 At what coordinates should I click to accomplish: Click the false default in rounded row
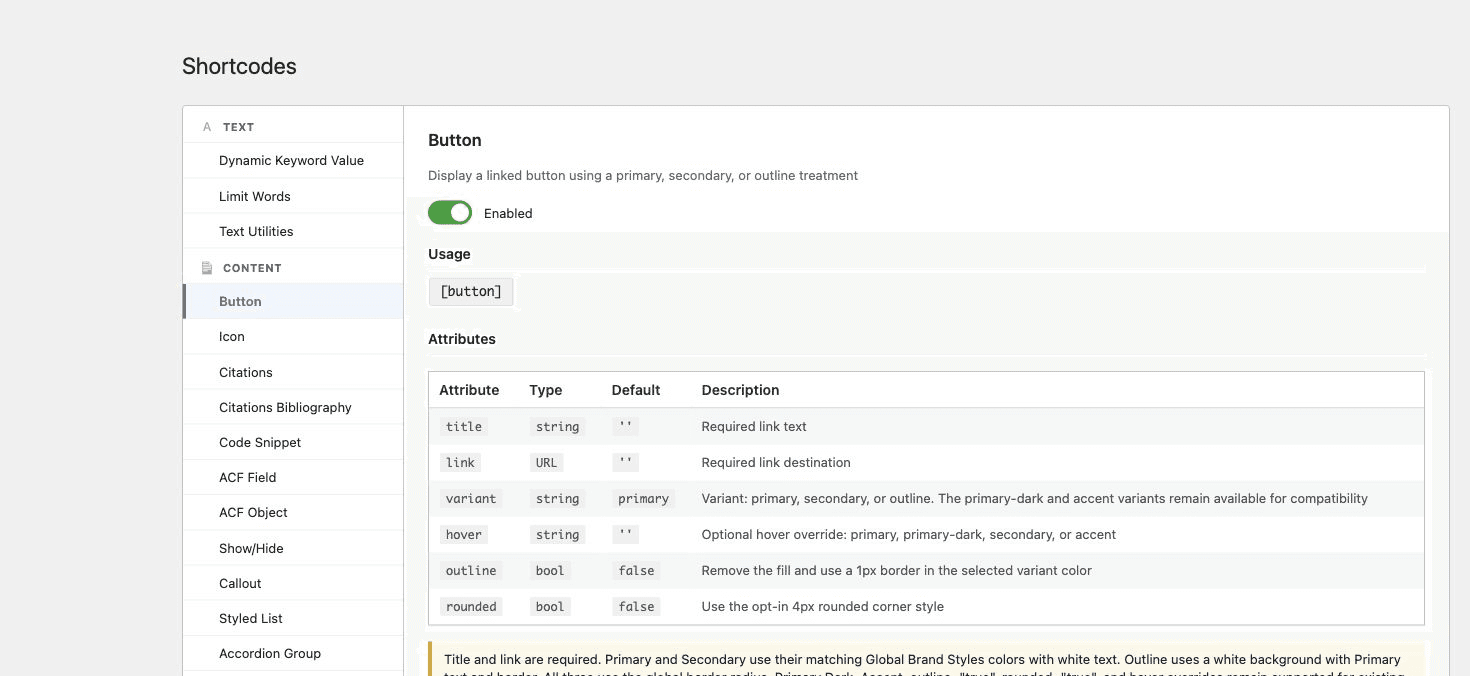pos(636,606)
